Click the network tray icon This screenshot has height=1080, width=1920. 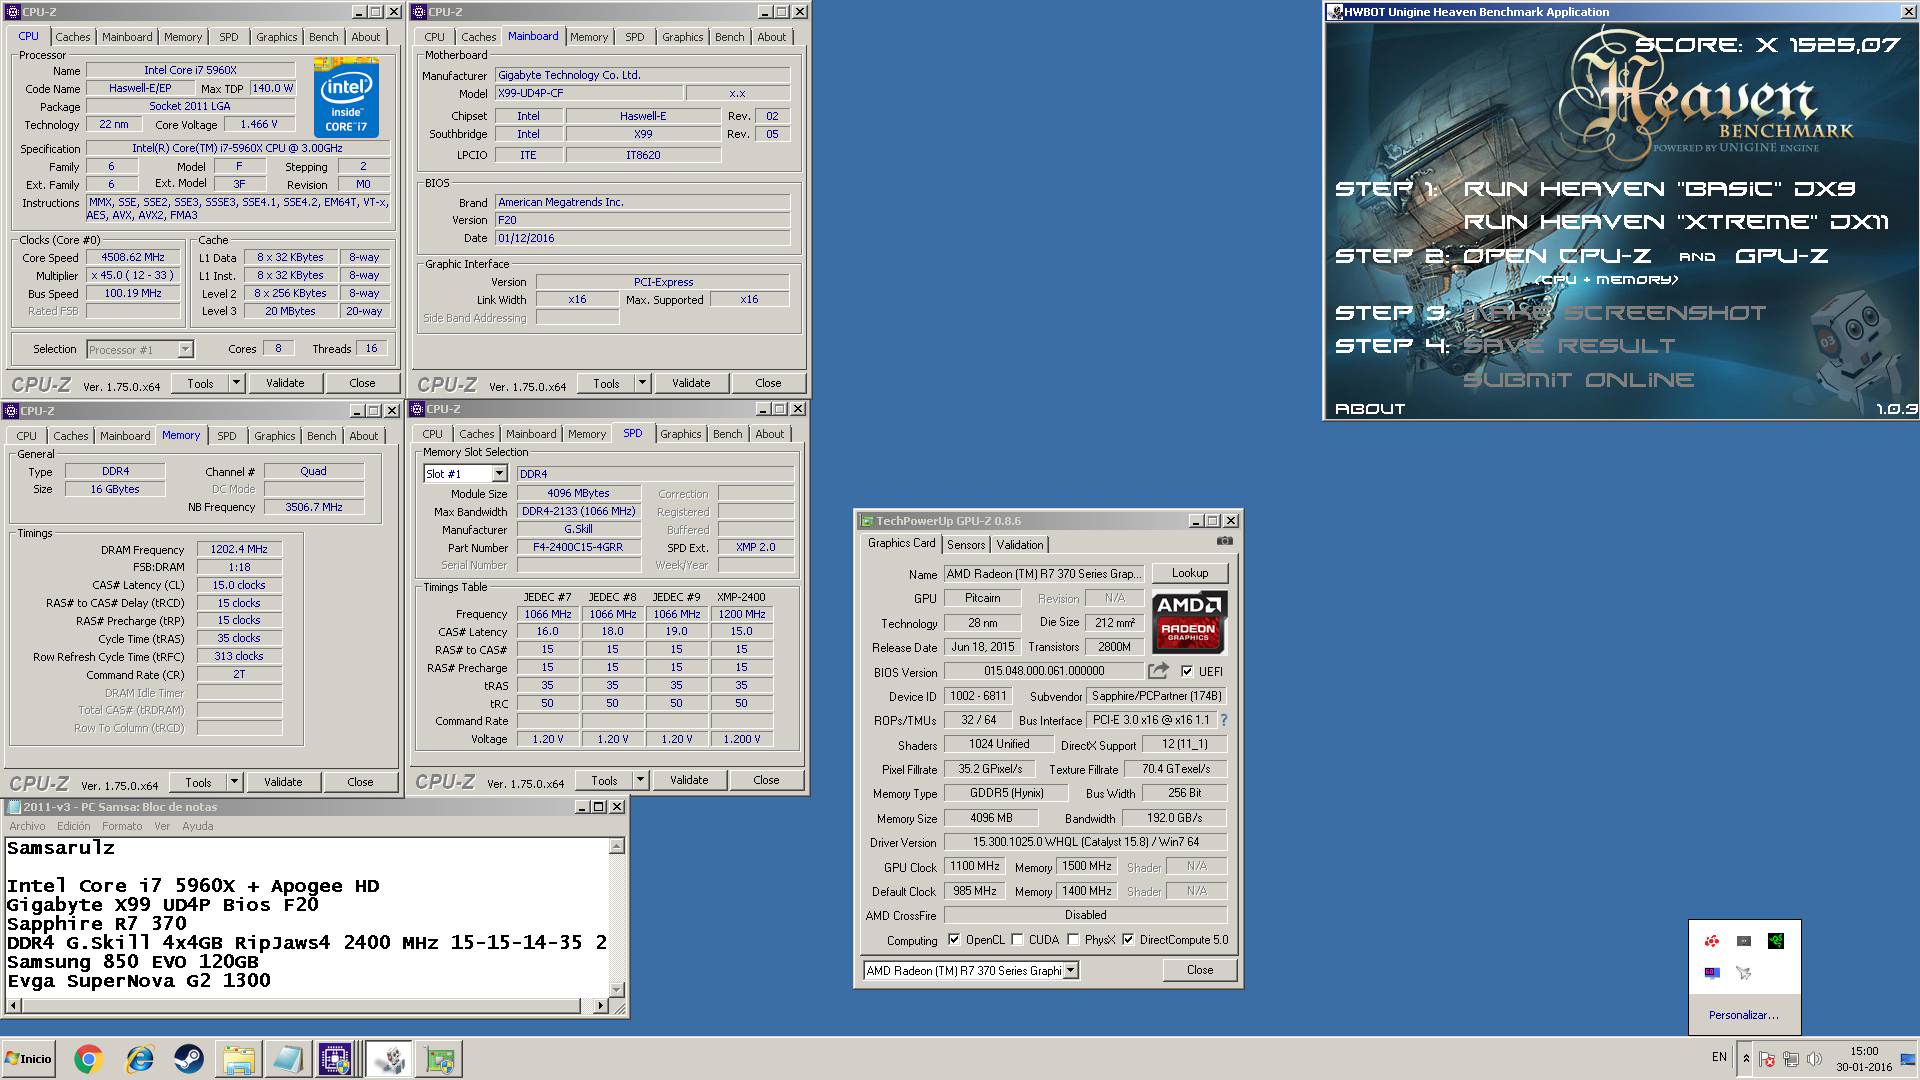coord(1791,1059)
